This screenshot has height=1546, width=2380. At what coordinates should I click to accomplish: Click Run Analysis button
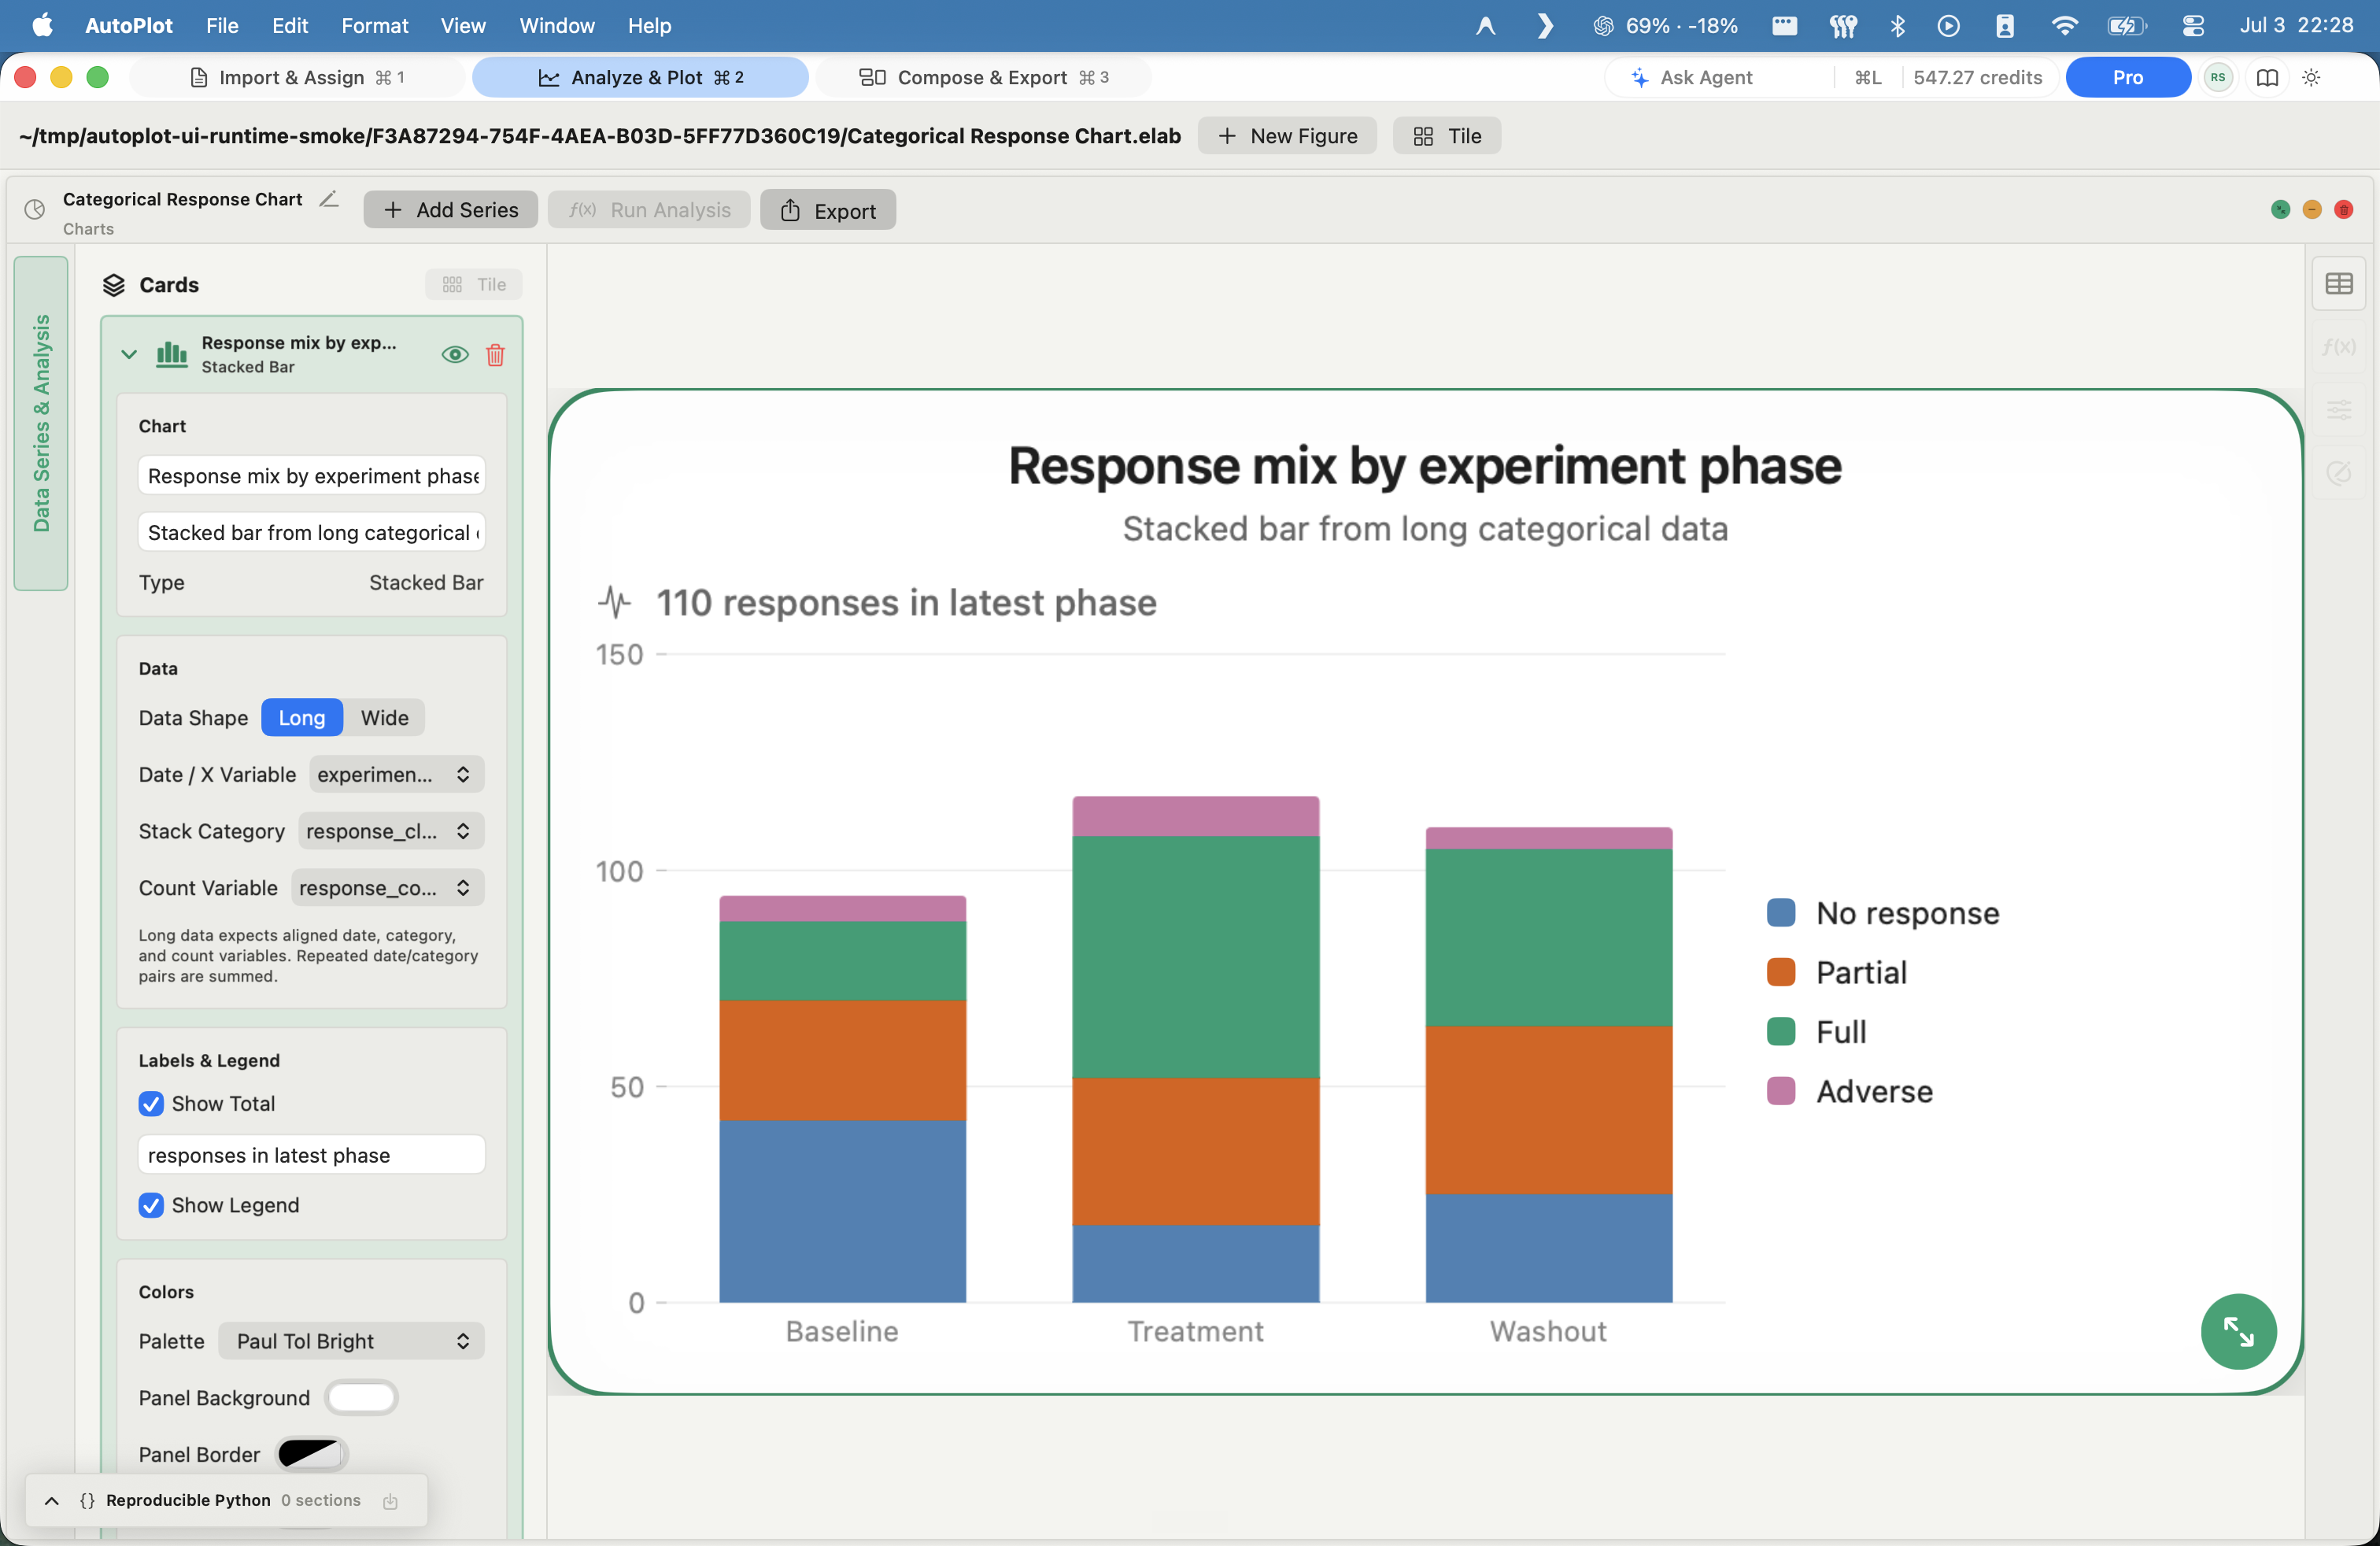point(649,210)
